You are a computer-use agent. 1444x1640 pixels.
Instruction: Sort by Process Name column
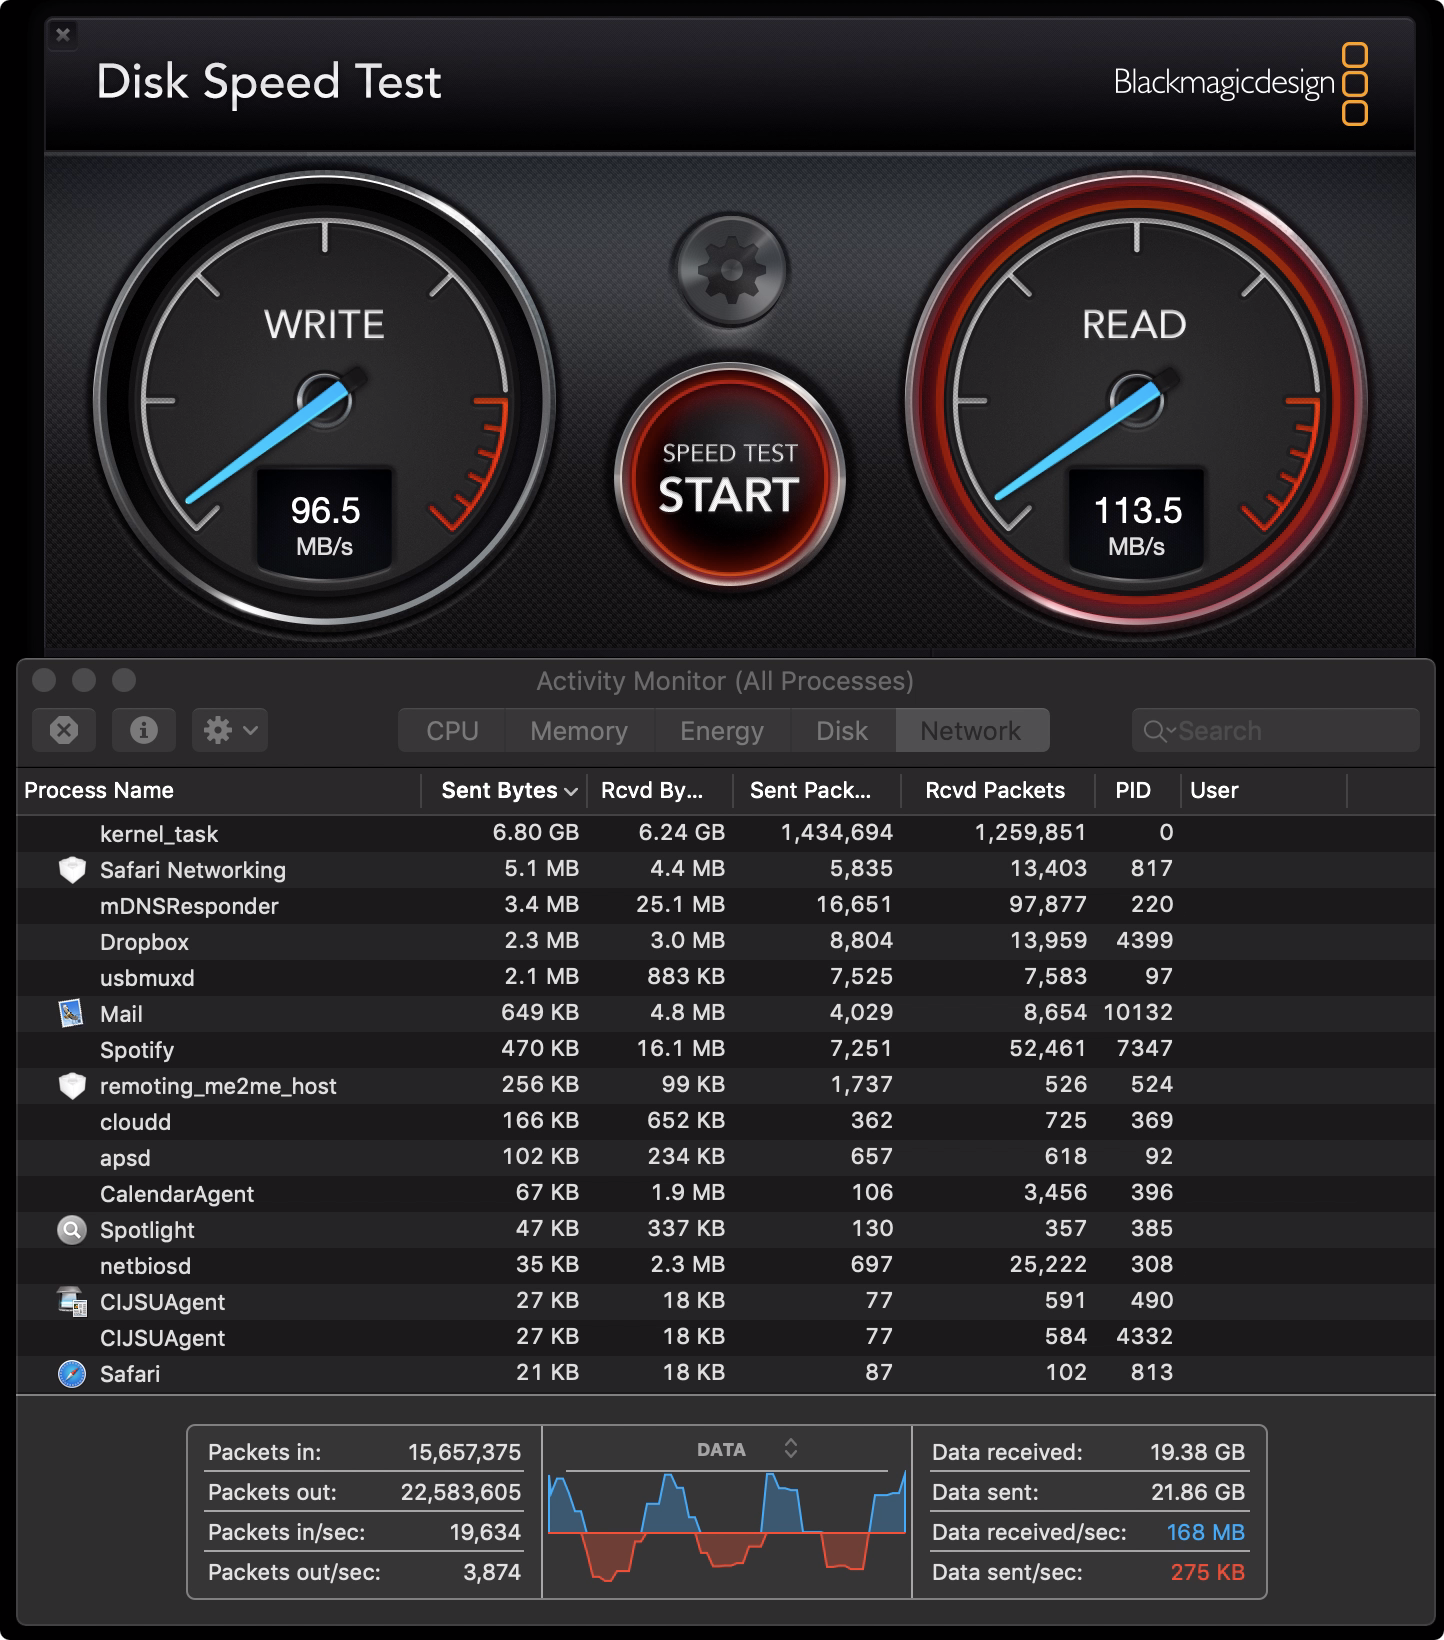[x=218, y=790]
